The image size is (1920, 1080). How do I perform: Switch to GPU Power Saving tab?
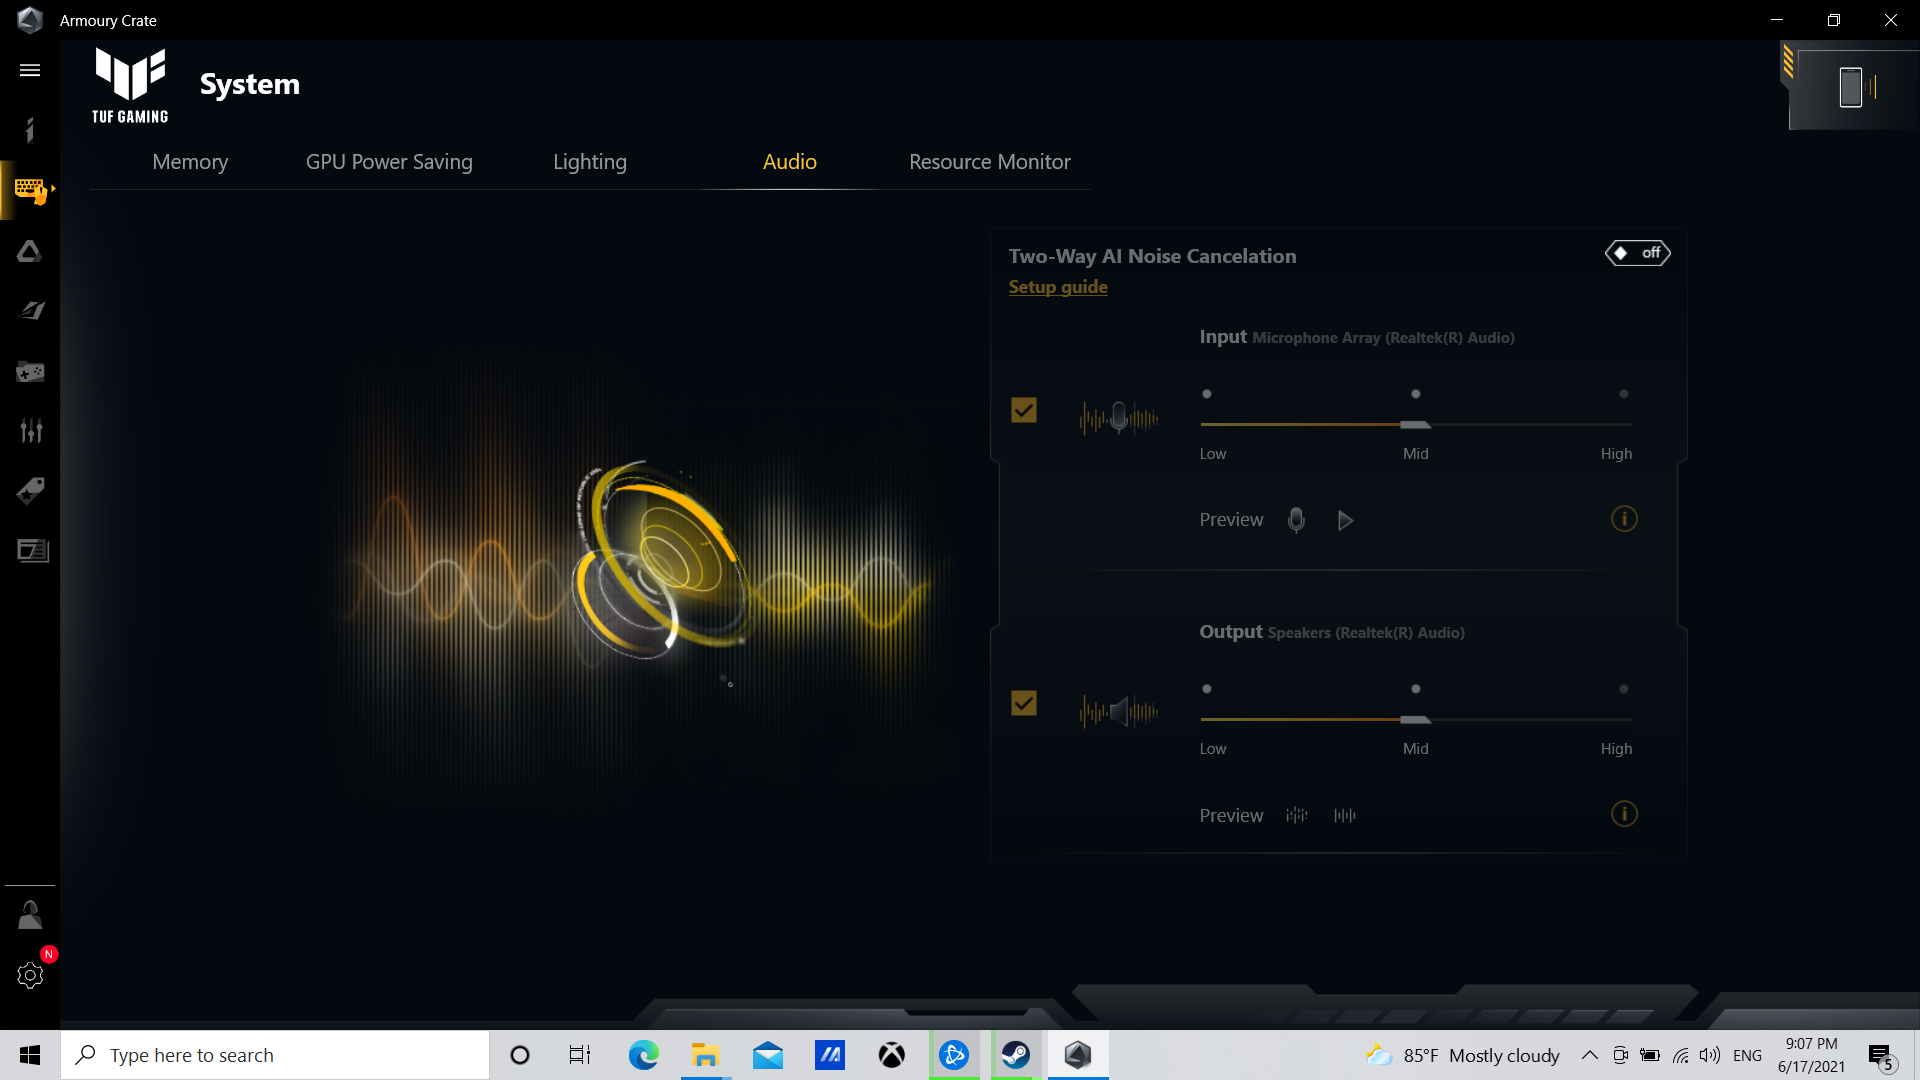pos(389,162)
